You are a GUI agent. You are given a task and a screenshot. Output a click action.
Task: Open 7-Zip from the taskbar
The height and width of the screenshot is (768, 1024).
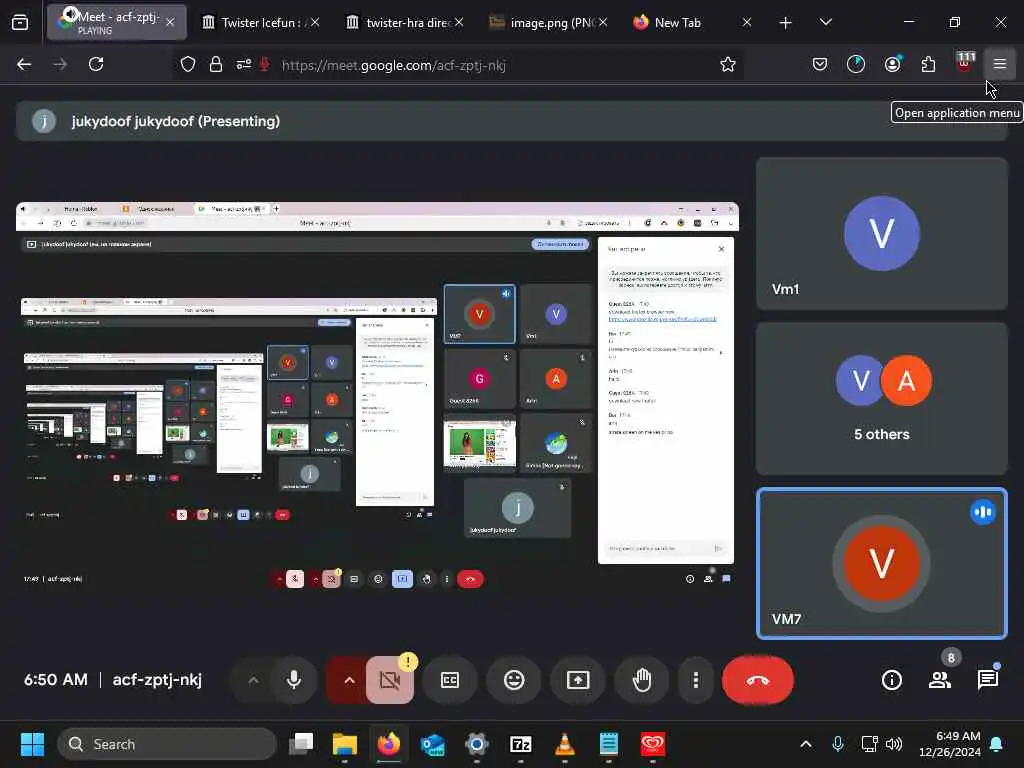coord(520,744)
